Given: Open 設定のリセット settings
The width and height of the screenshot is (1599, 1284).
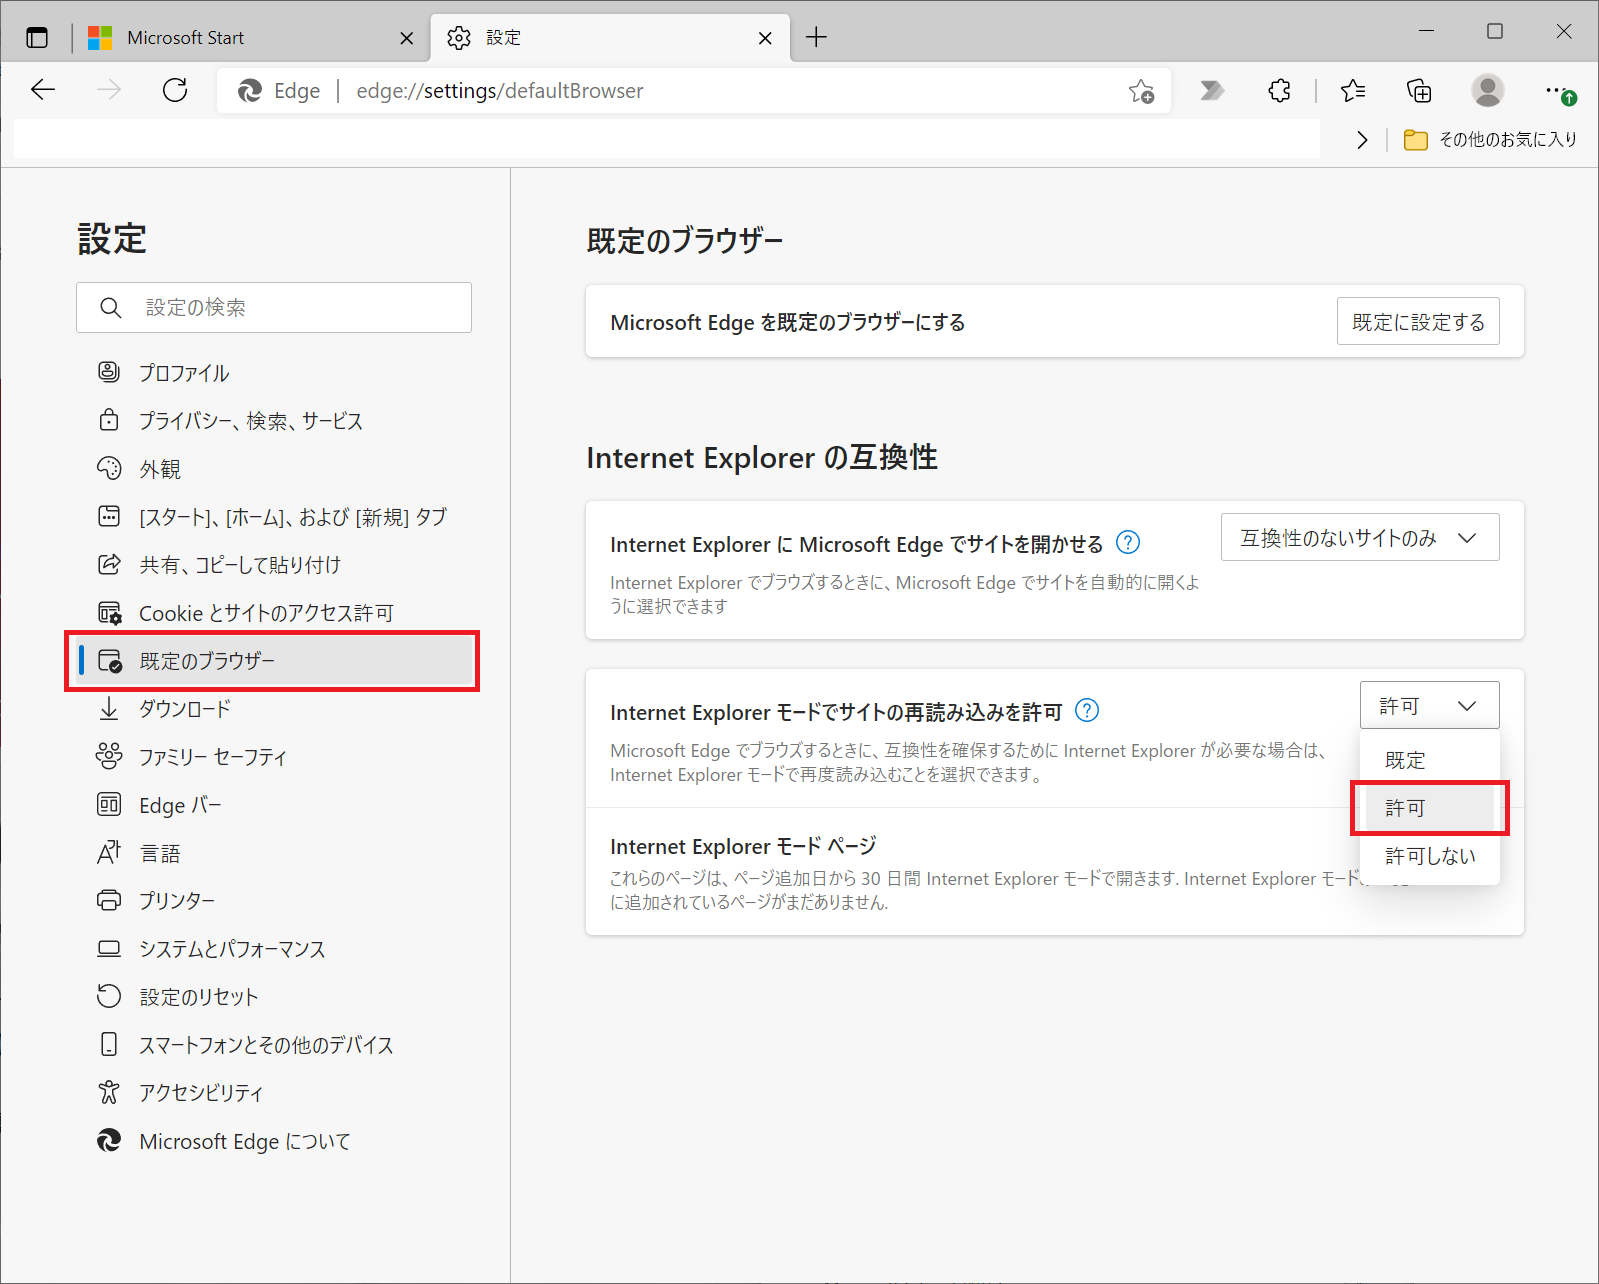Looking at the screenshot, I should 274,997.
